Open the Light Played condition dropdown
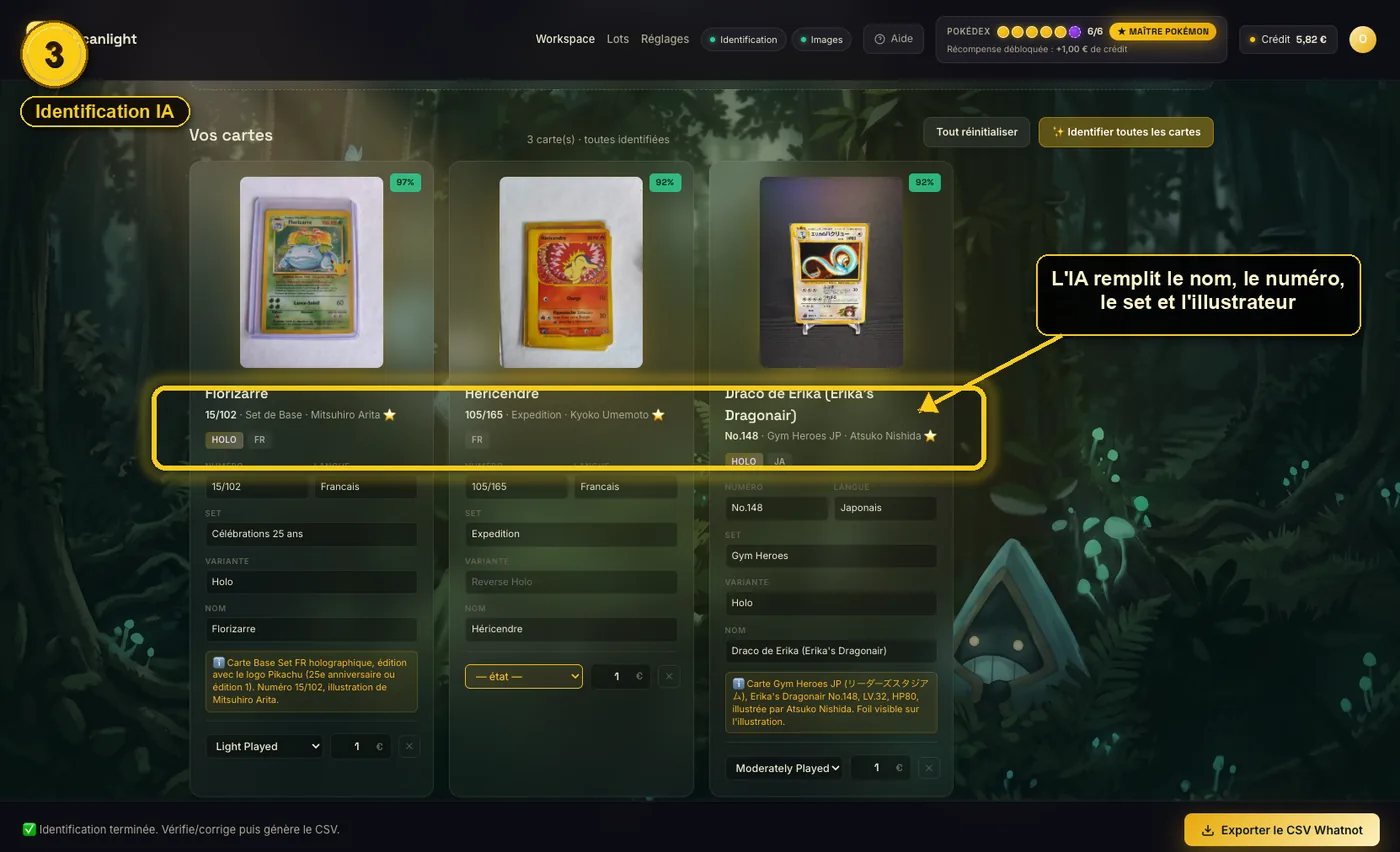Viewport: 1400px width, 852px height. coord(265,746)
